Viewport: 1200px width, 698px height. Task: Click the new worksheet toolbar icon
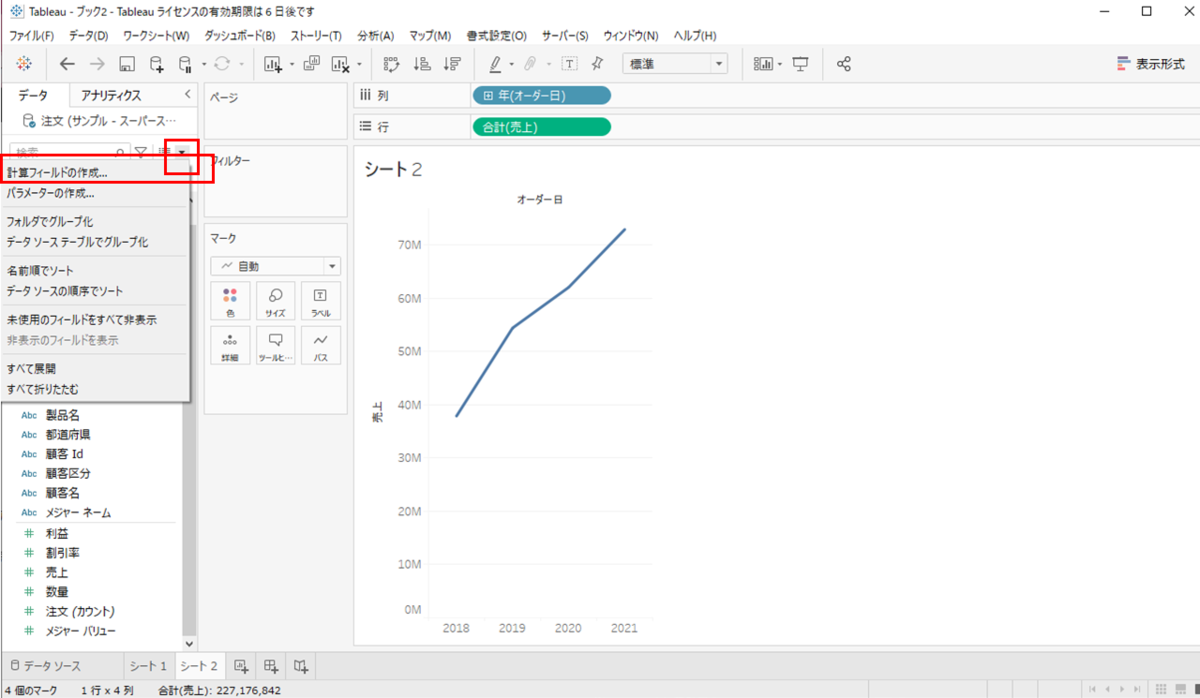tap(273, 64)
